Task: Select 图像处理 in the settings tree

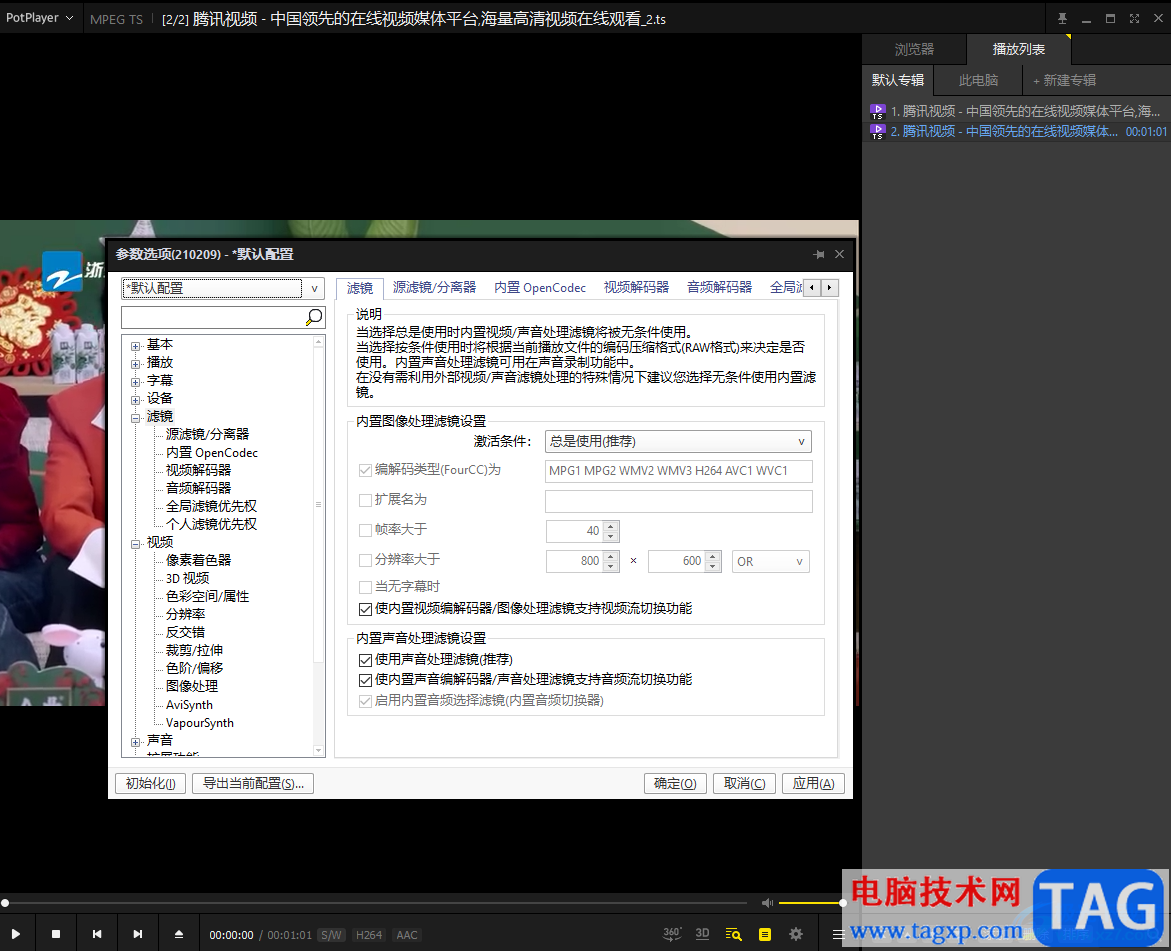Action: (x=192, y=686)
